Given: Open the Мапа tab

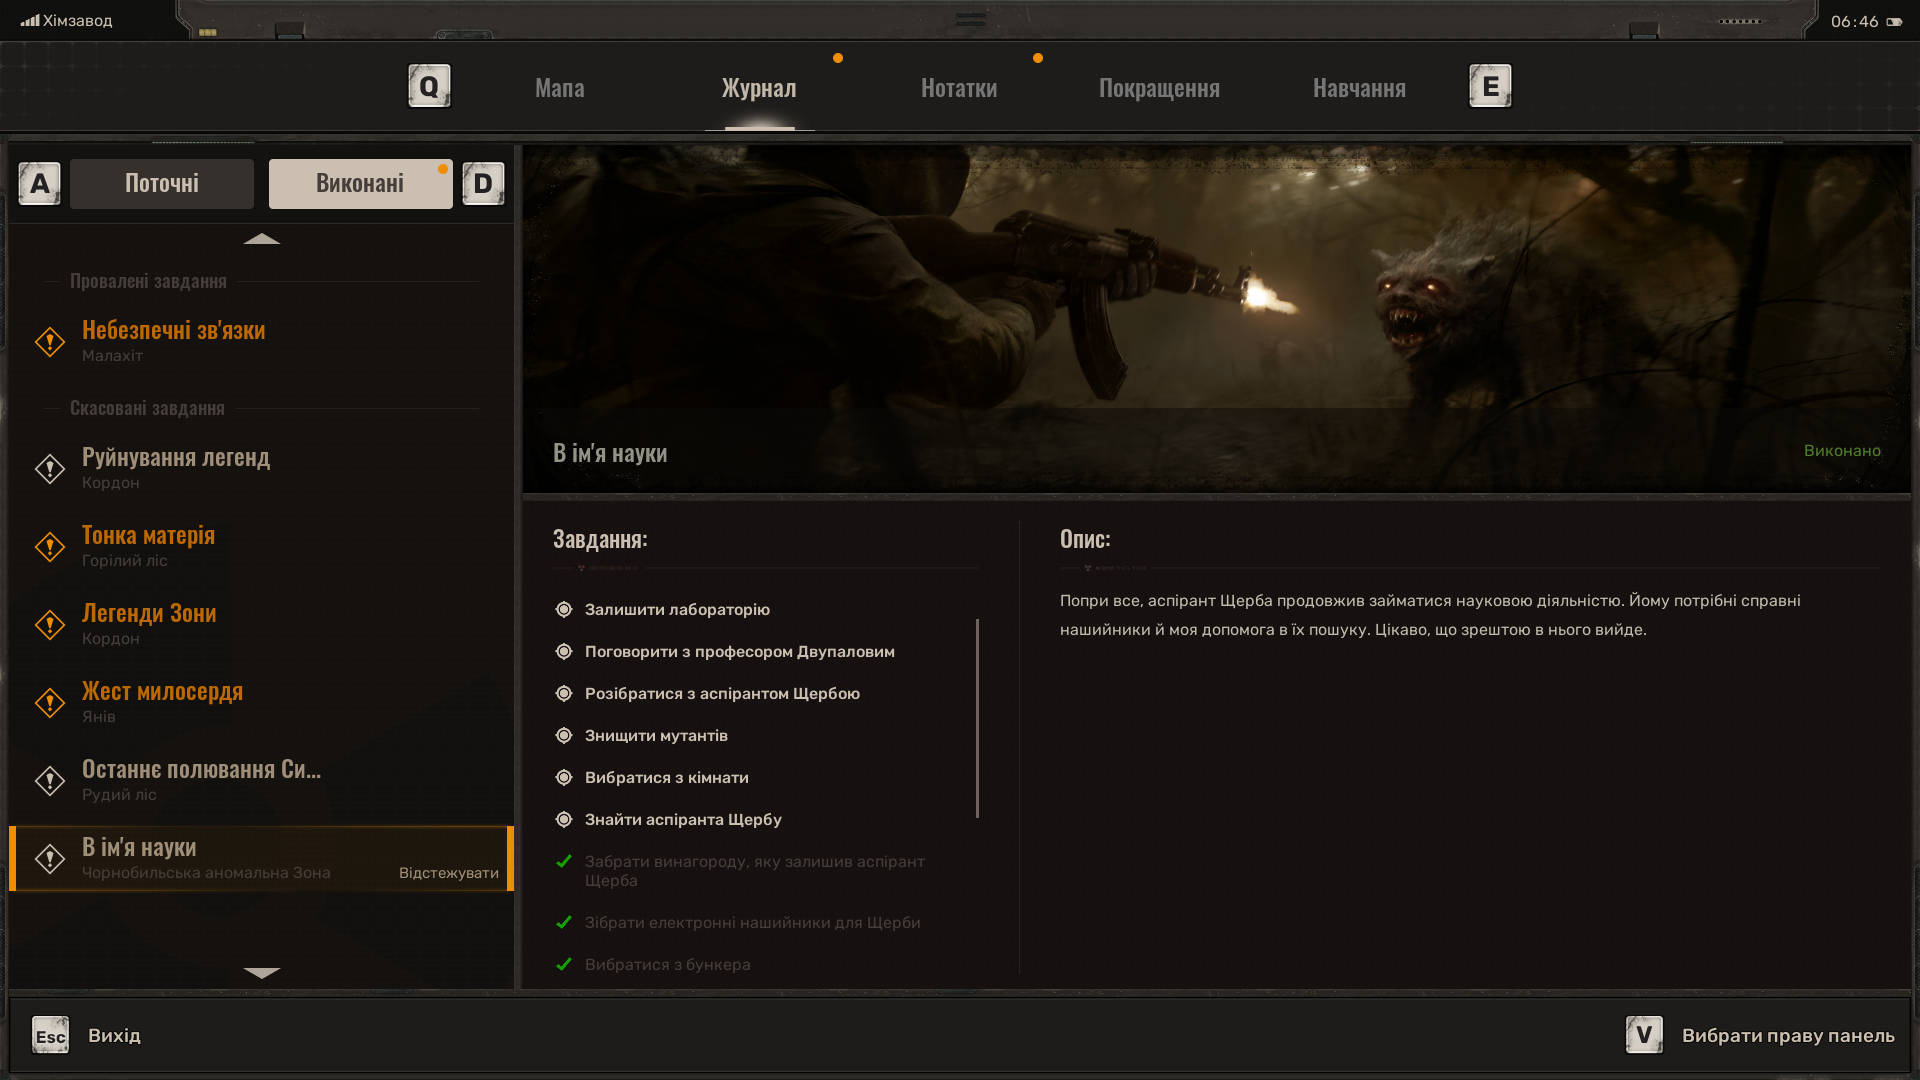Looking at the screenshot, I should click(x=560, y=88).
